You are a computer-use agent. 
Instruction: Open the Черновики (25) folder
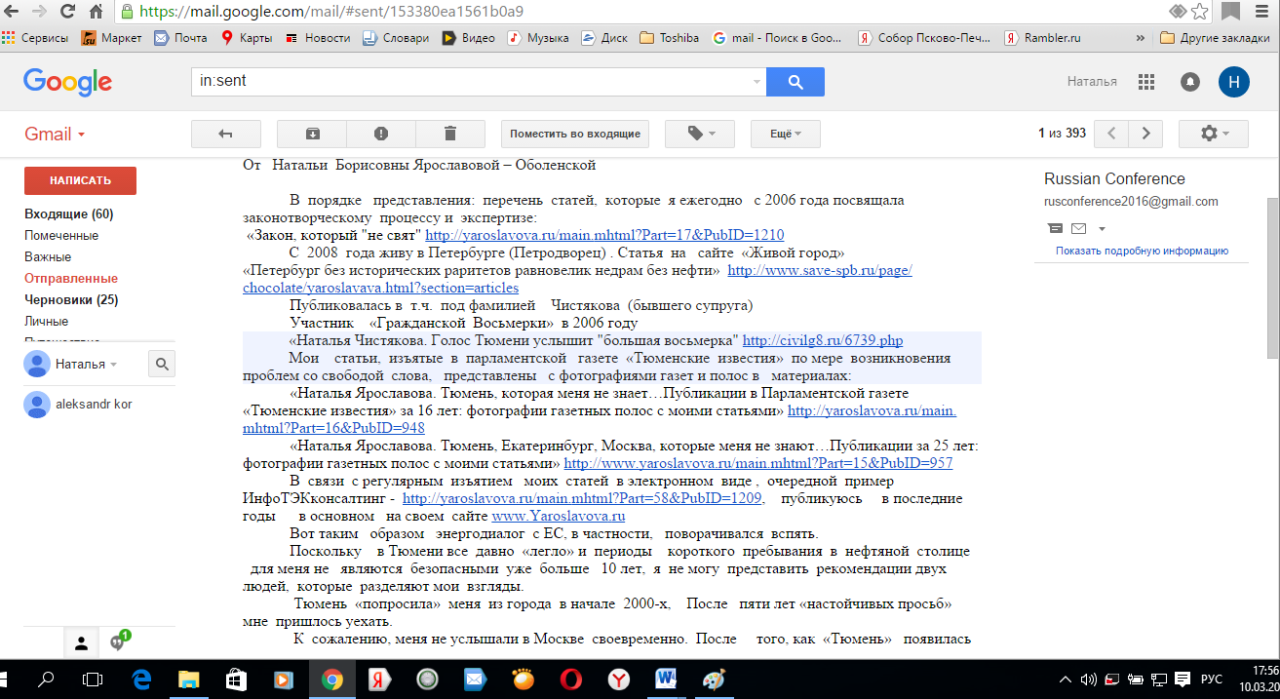point(71,300)
